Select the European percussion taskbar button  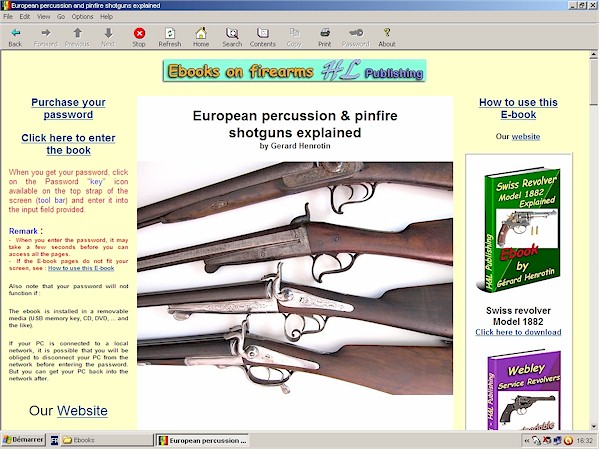click(x=202, y=440)
